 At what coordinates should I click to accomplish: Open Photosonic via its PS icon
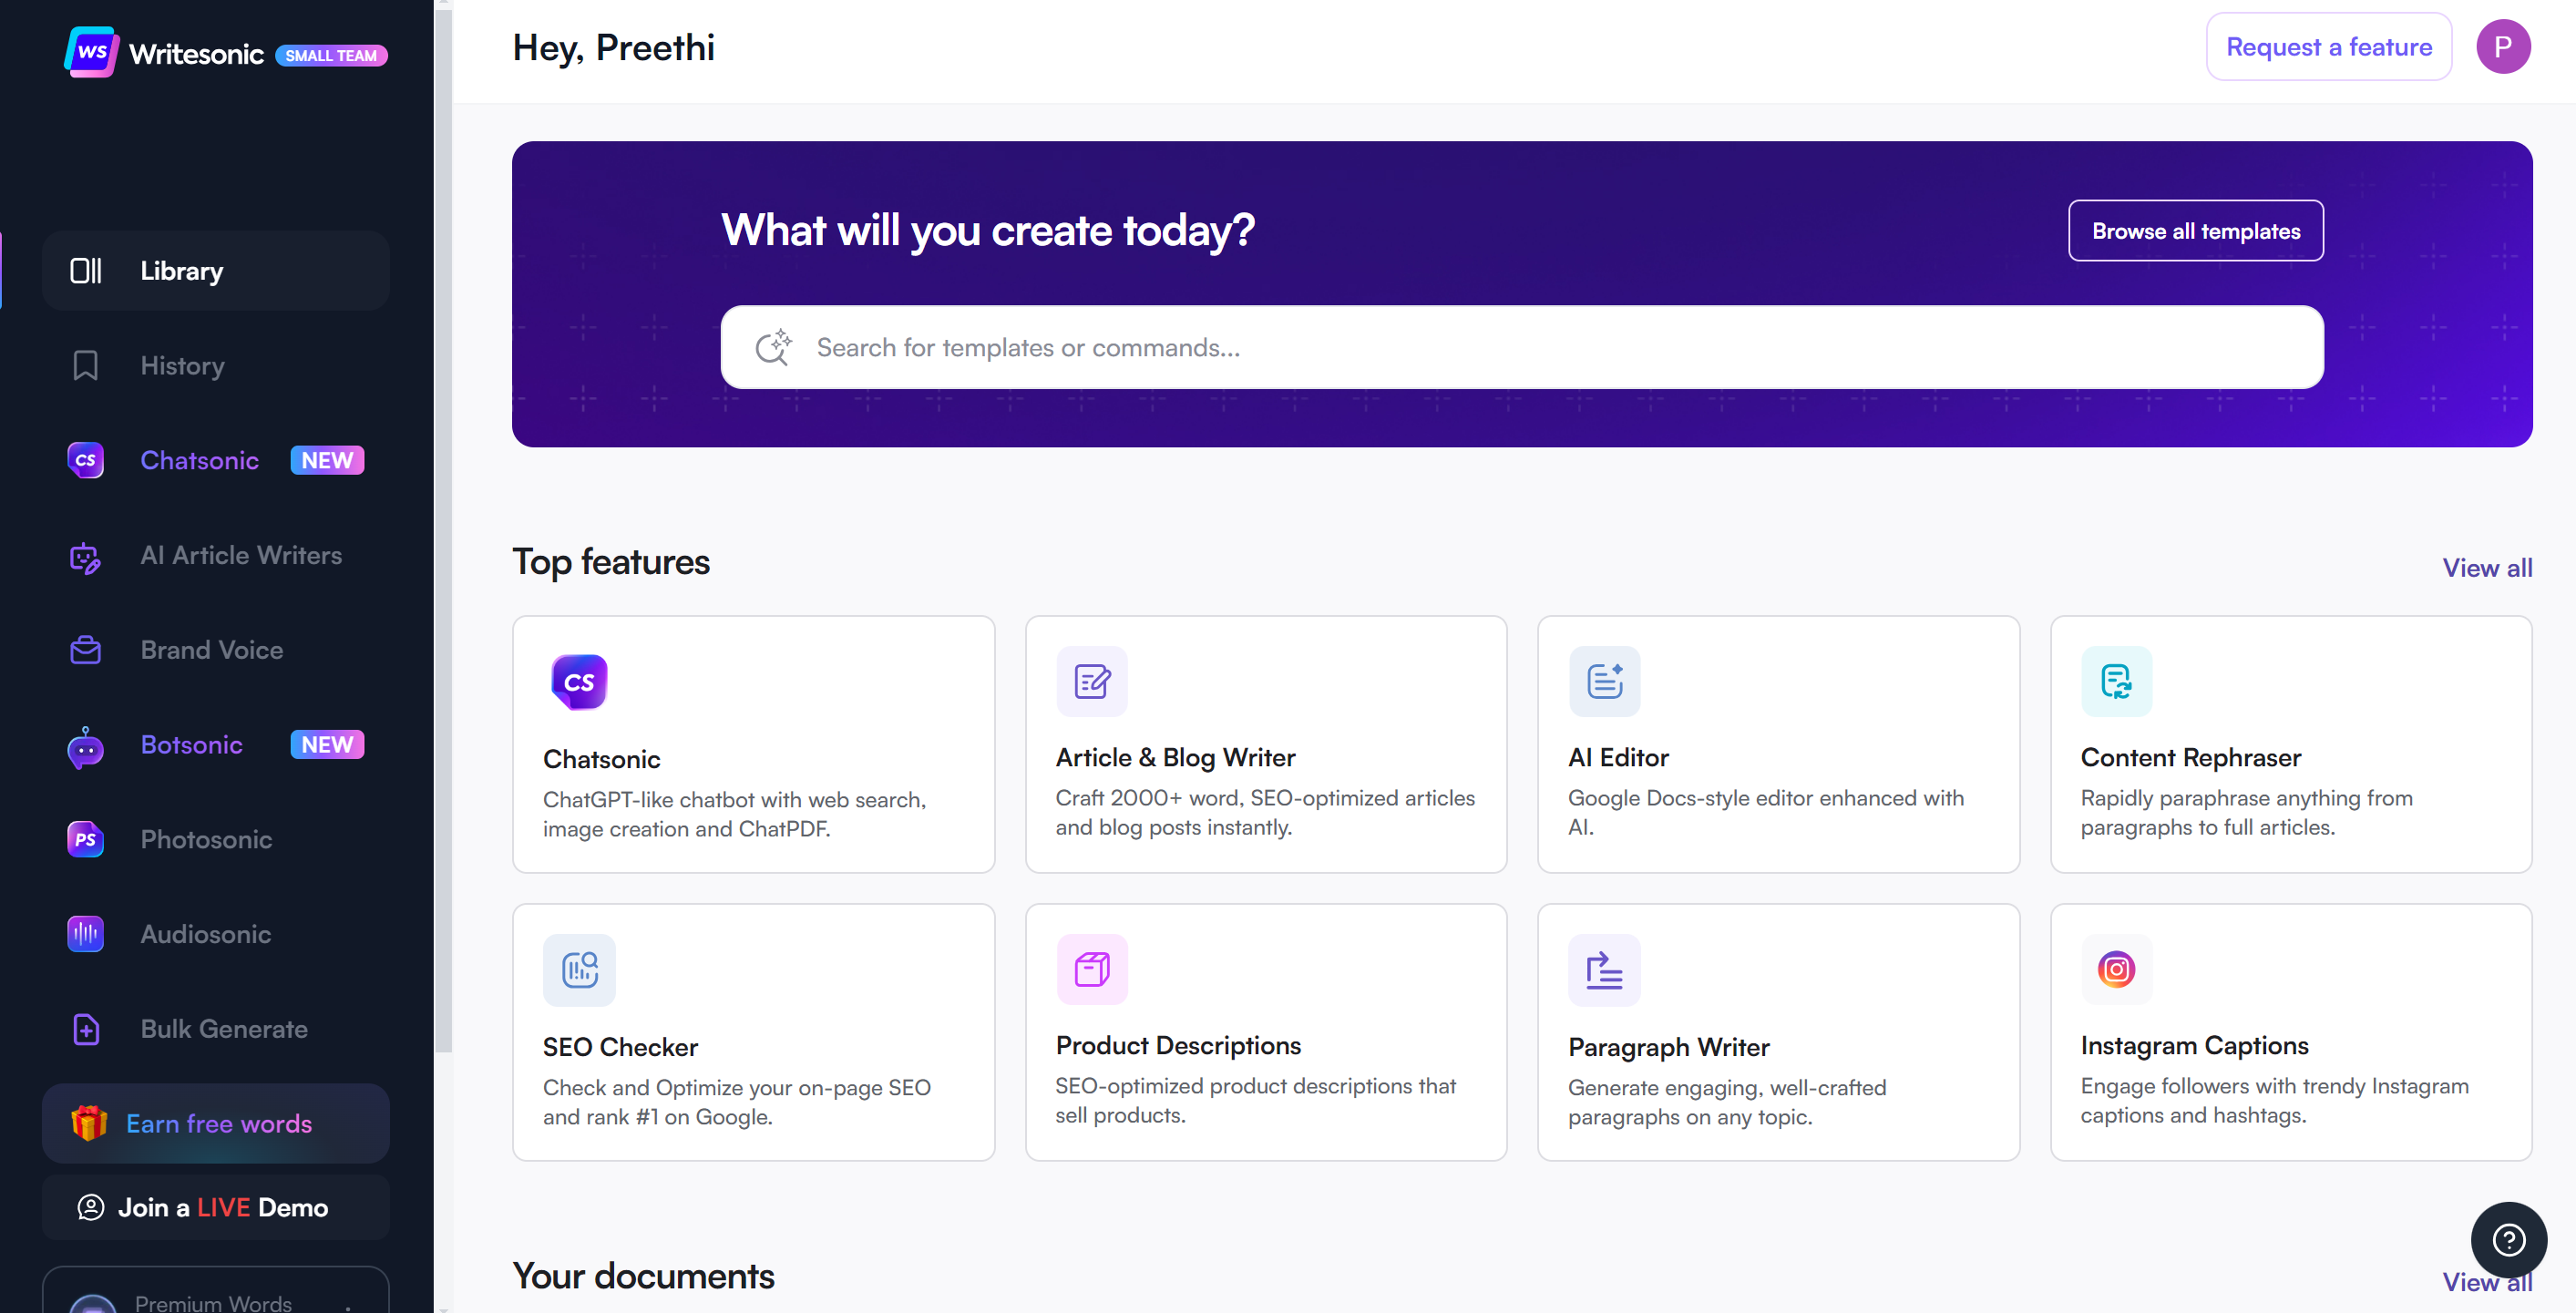pyautogui.click(x=85, y=839)
